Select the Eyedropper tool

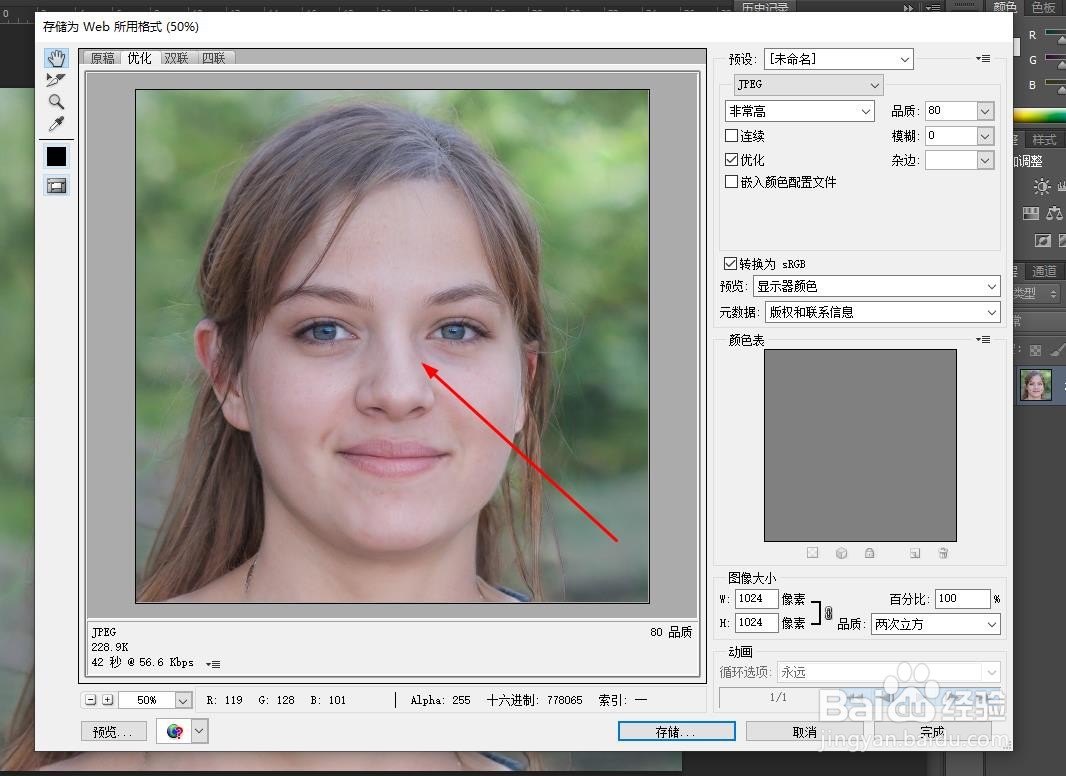click(56, 124)
